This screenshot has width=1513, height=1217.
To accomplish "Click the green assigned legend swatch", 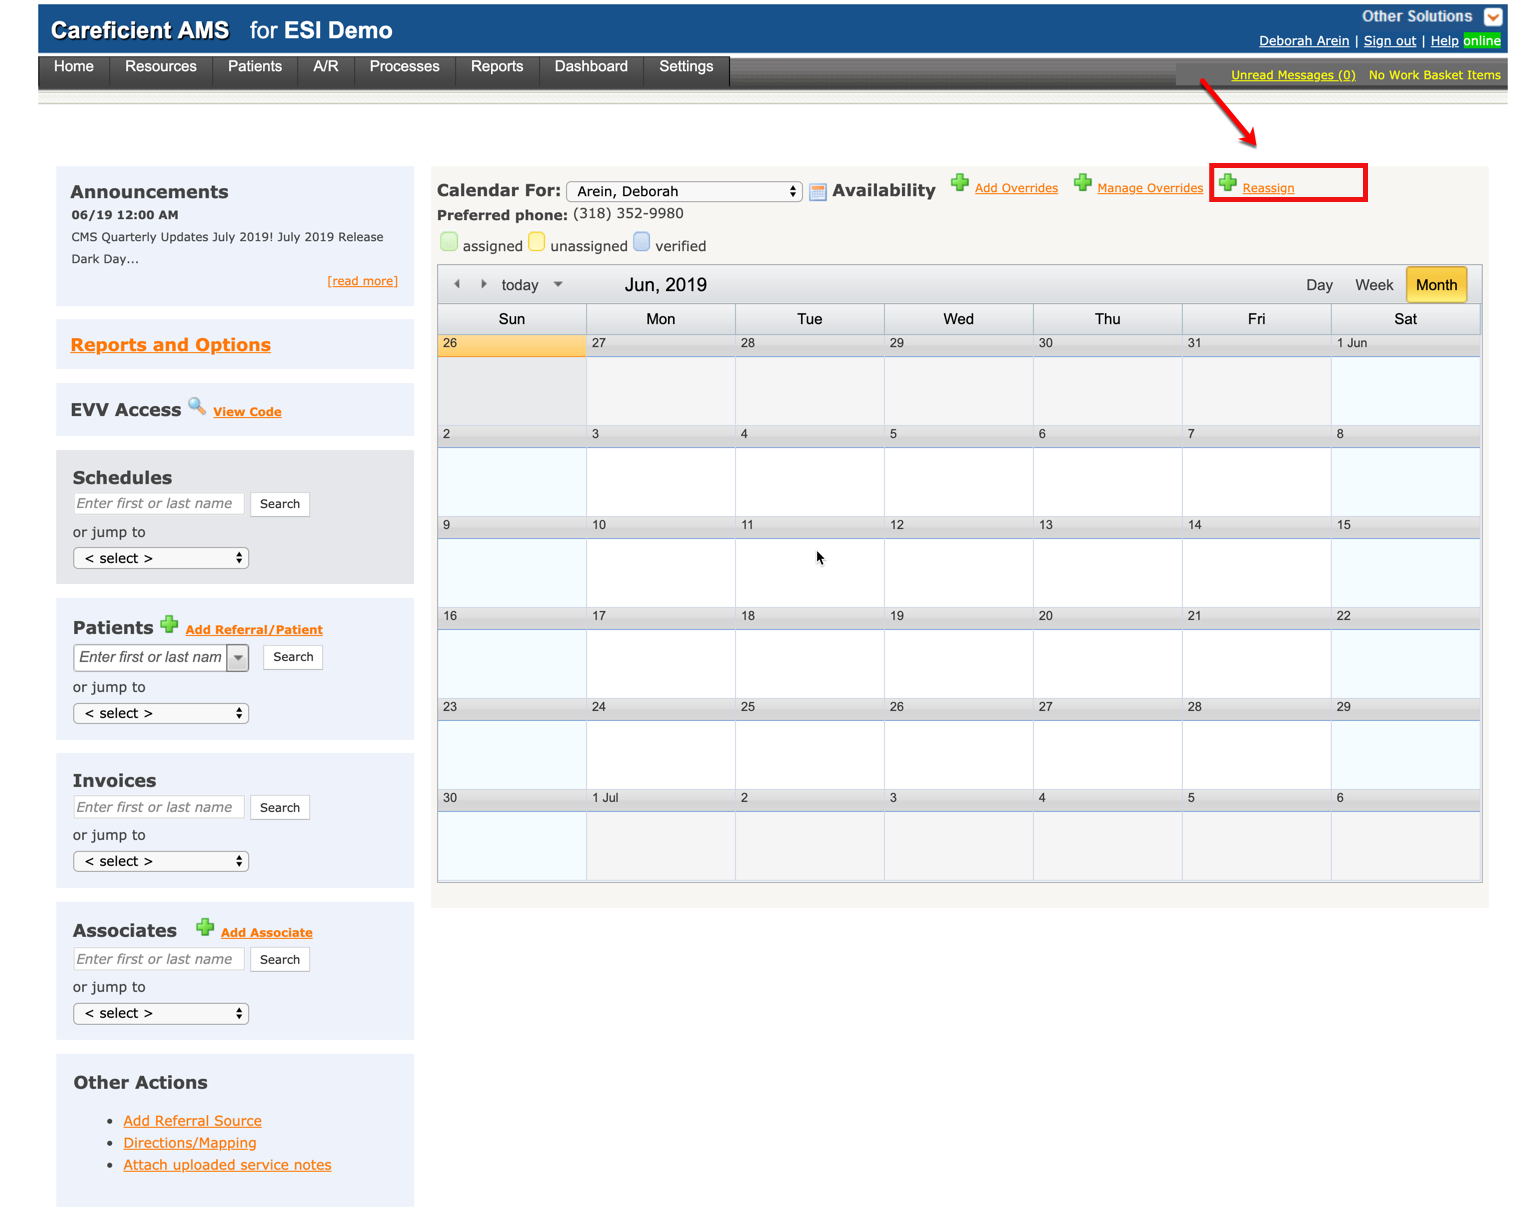I will [449, 242].
